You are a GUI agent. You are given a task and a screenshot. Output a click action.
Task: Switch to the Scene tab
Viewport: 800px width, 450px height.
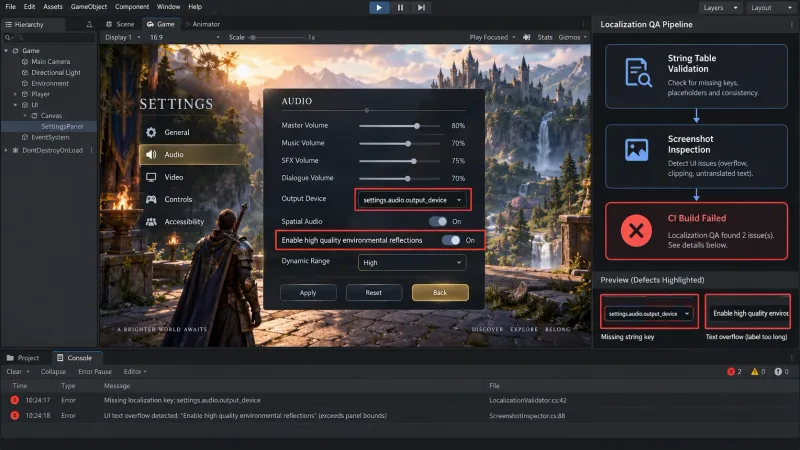tap(120, 24)
